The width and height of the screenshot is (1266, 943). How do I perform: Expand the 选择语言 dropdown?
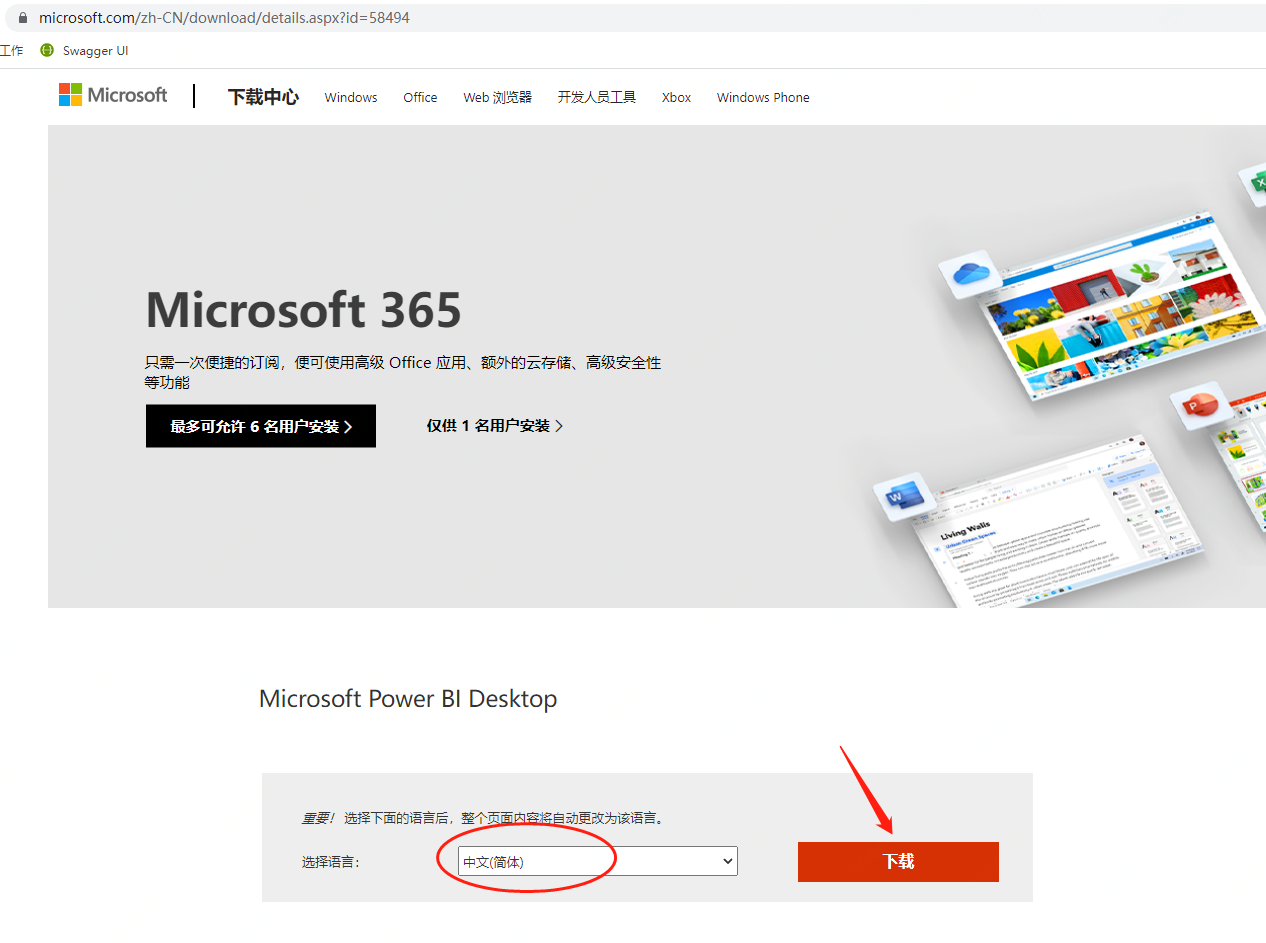pos(598,861)
